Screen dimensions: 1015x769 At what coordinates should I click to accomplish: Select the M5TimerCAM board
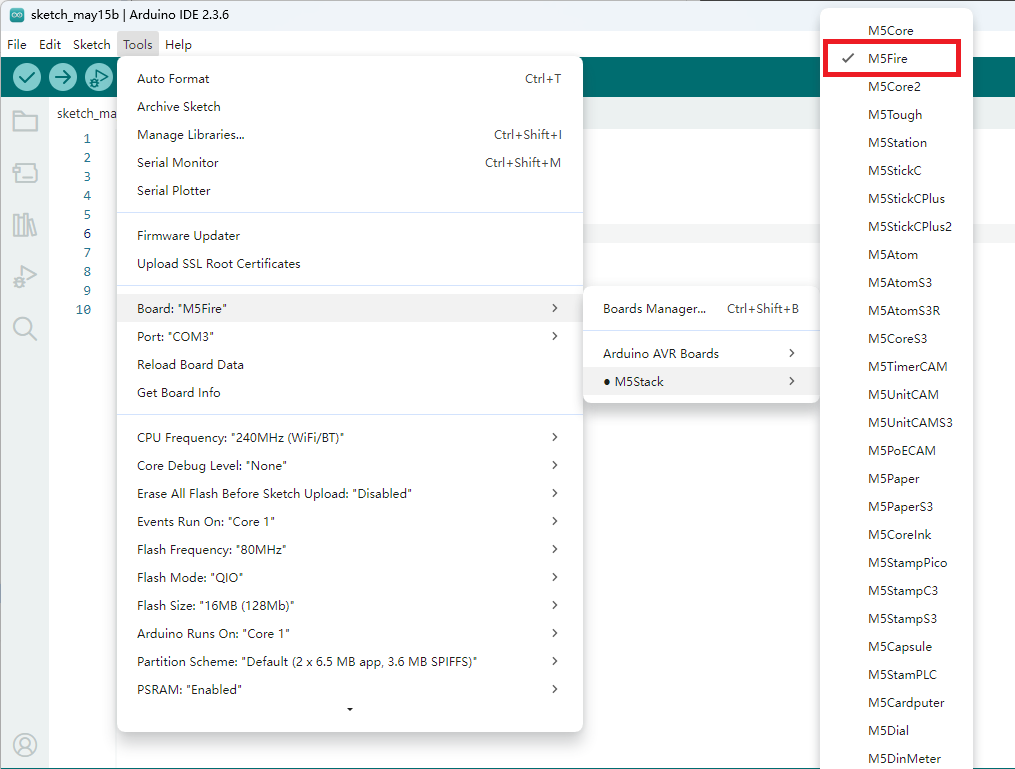897,366
